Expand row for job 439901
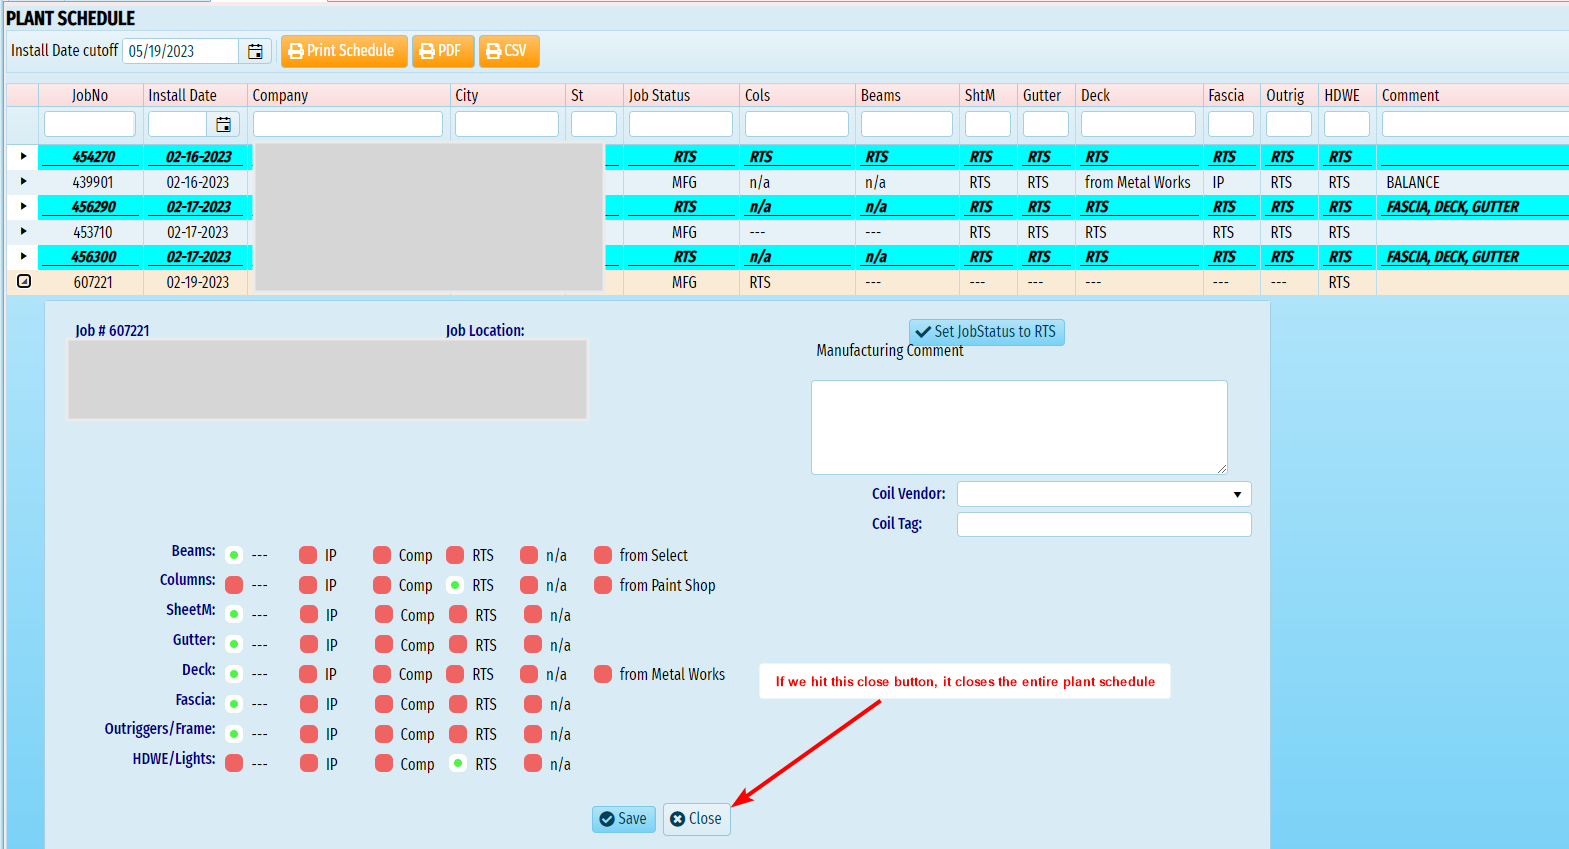Screen dimensions: 1569x849 click(x=23, y=181)
